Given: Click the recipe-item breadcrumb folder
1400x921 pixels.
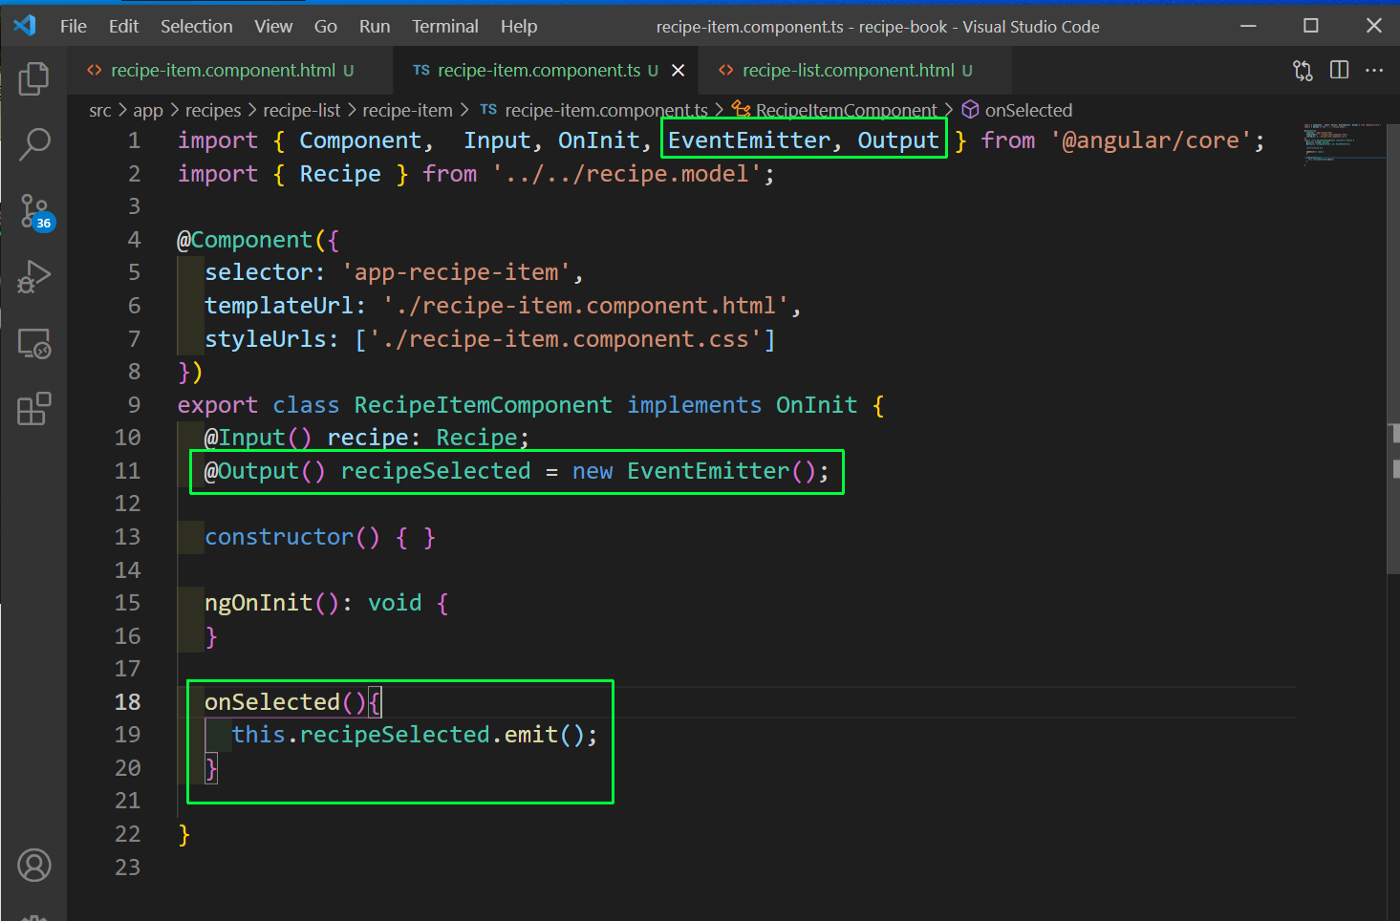Looking at the screenshot, I should [x=407, y=110].
